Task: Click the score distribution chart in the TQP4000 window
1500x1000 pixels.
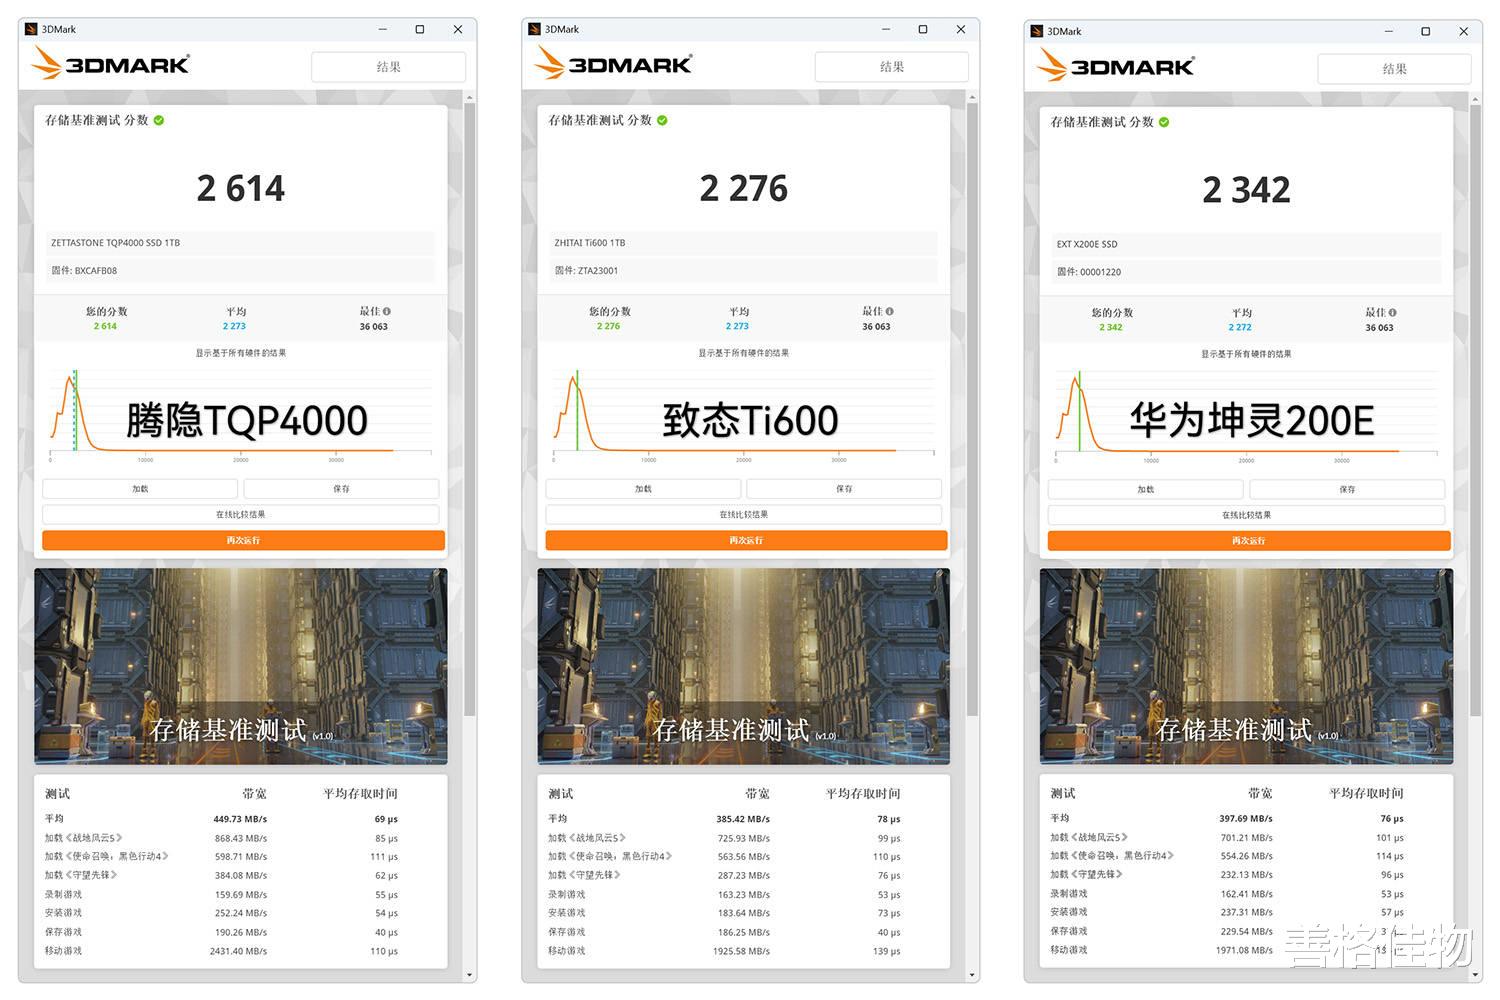Action: (241, 416)
